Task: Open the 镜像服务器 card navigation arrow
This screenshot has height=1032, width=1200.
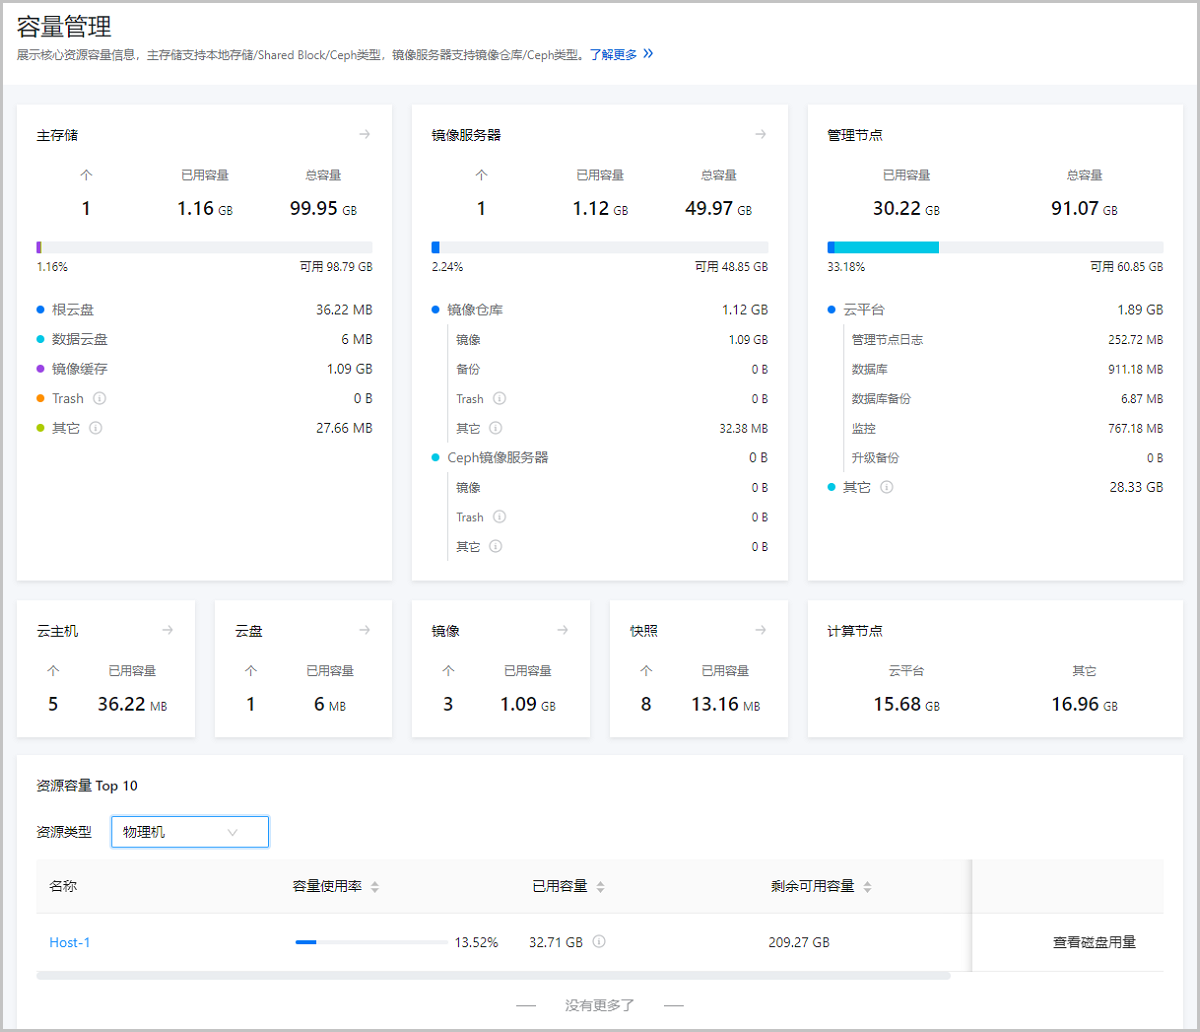Action: (x=761, y=133)
